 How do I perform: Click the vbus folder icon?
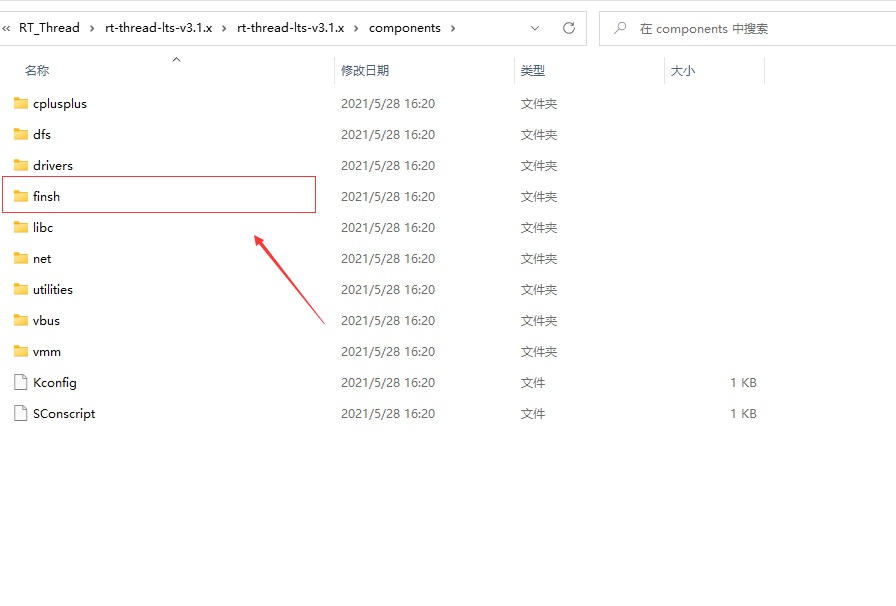click(x=21, y=320)
